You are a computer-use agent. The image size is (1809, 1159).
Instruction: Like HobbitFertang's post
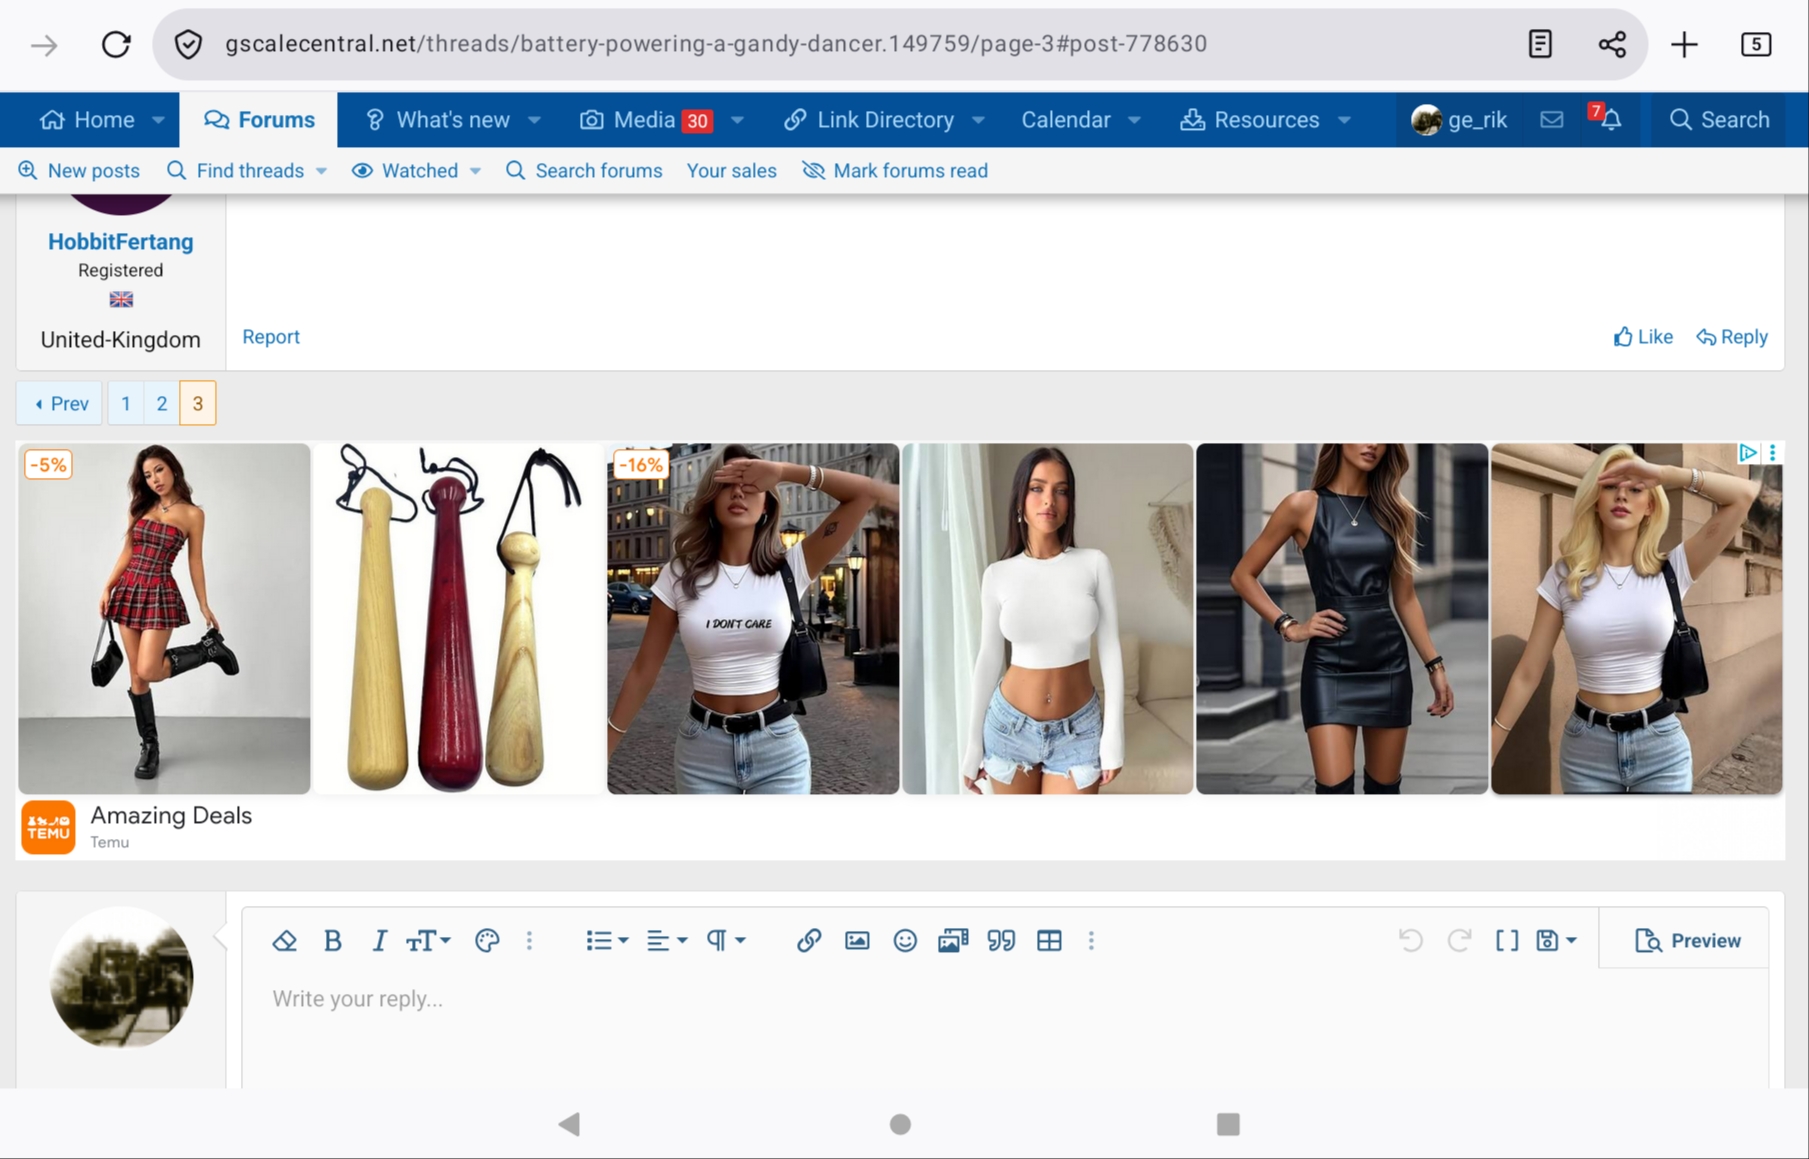click(x=1642, y=337)
